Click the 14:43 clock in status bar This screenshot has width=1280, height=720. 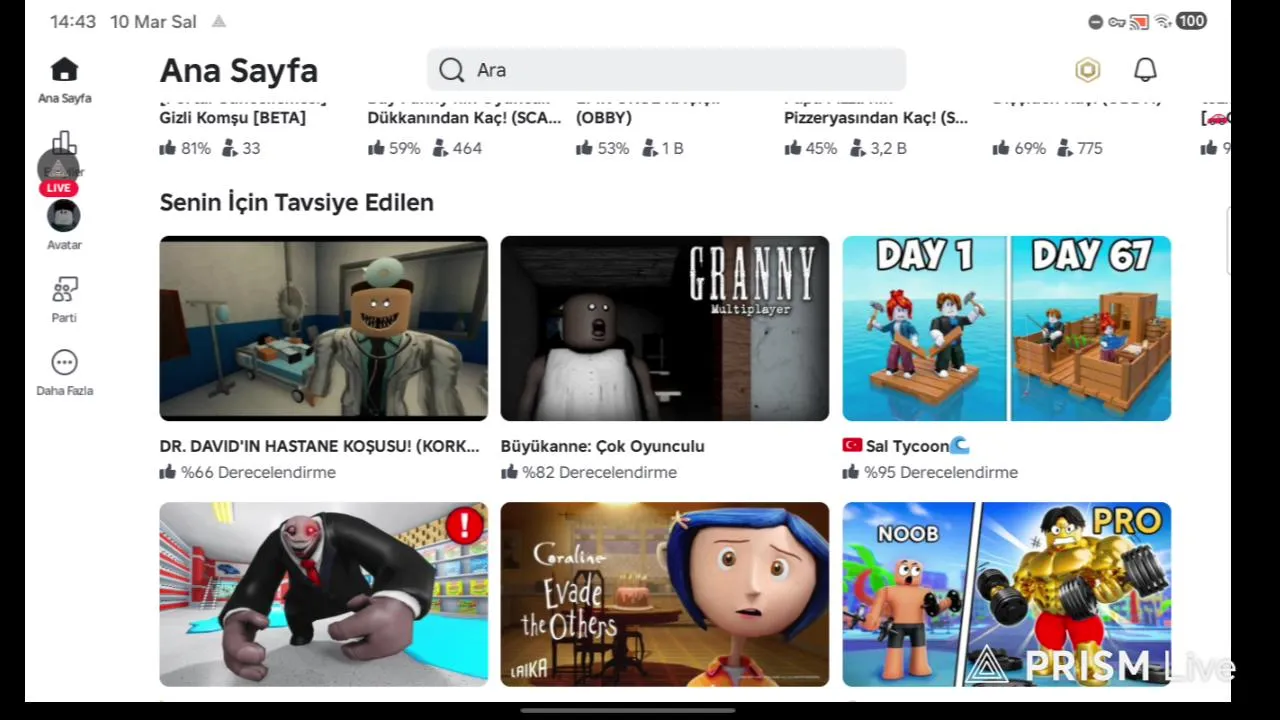click(x=73, y=21)
